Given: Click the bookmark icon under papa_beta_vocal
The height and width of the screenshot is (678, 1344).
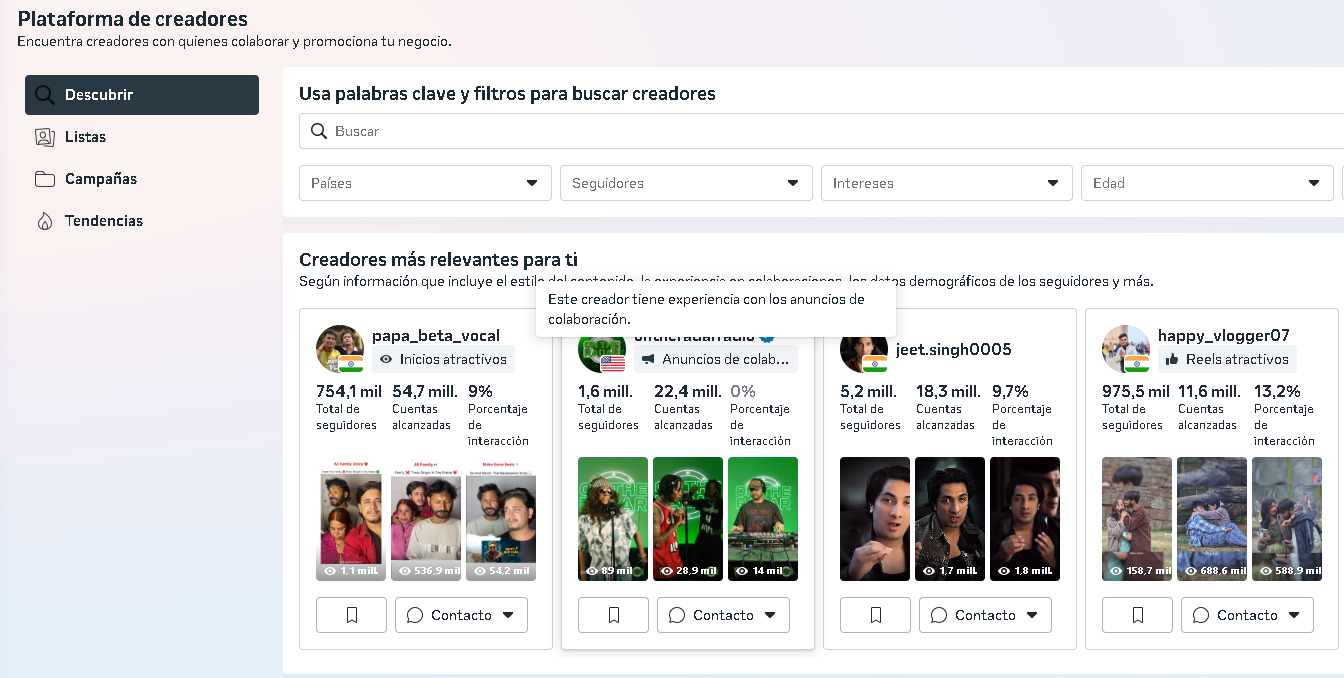Looking at the screenshot, I should tap(351, 615).
